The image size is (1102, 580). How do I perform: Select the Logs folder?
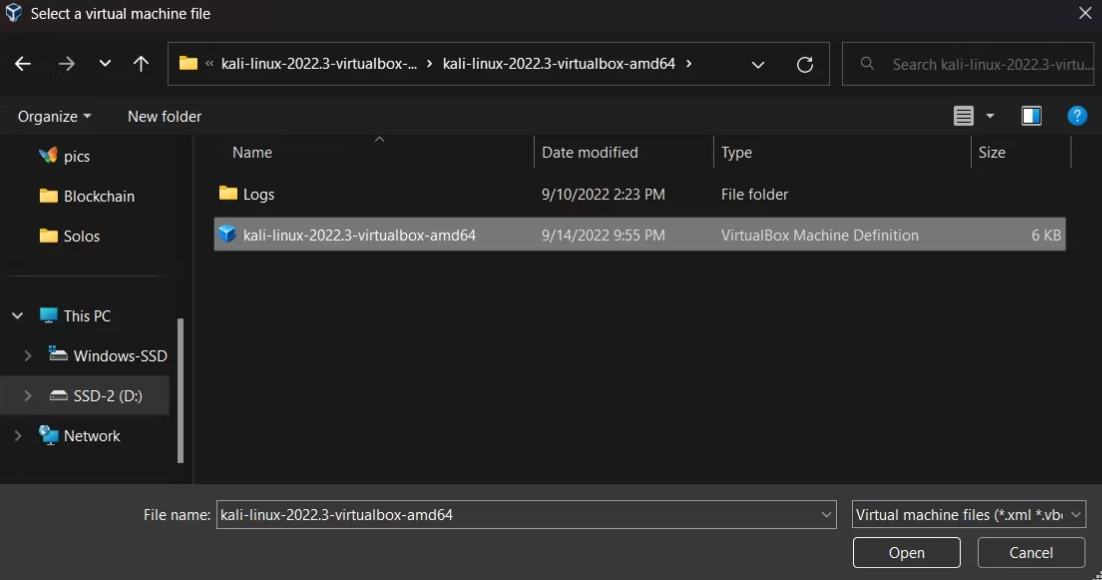259,194
